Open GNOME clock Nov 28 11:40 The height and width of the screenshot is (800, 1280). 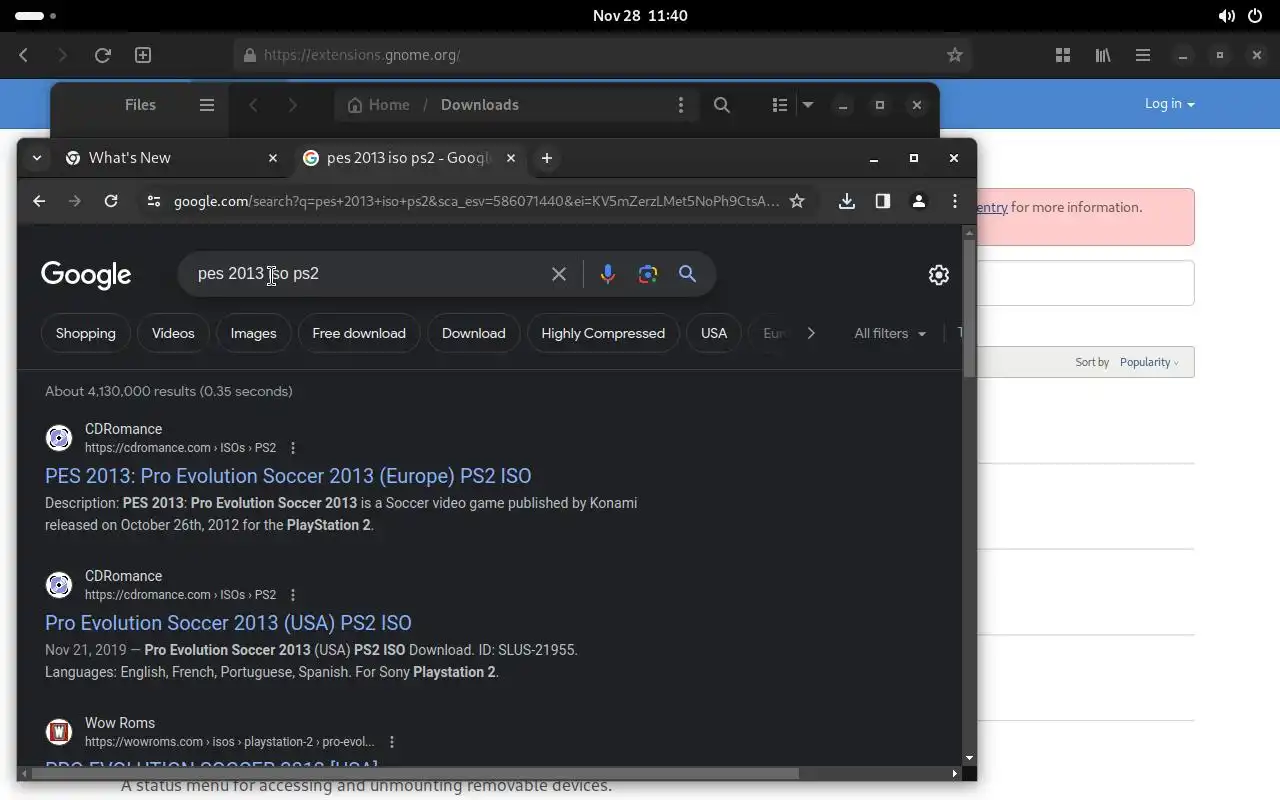coord(640,15)
